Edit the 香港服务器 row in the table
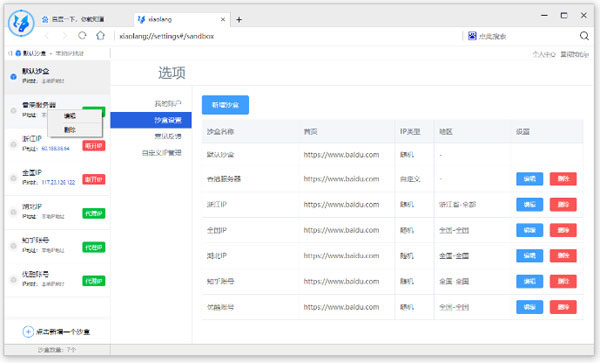This screenshot has height=363, width=600. [529, 179]
